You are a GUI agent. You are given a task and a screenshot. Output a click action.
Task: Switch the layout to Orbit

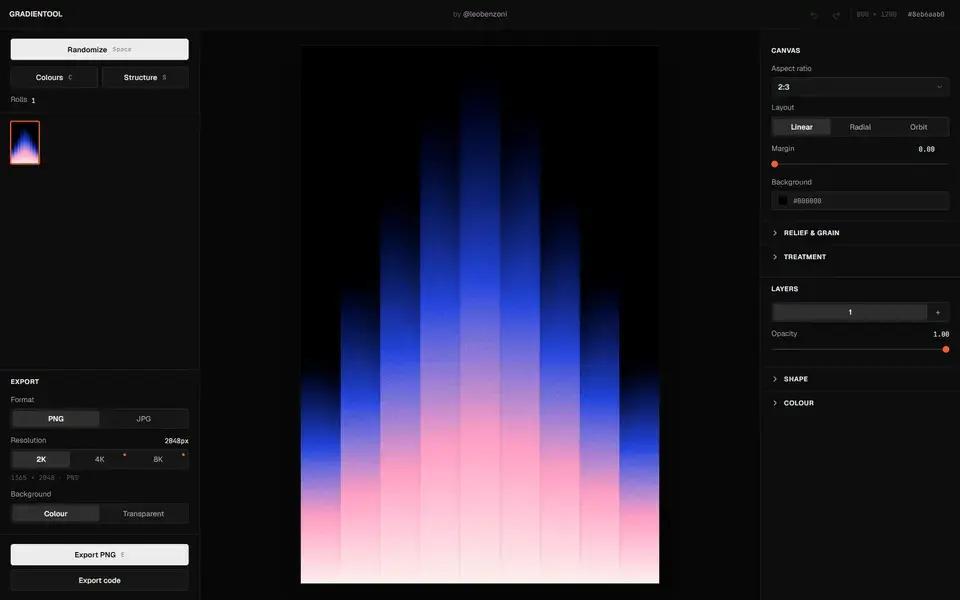[x=918, y=127]
